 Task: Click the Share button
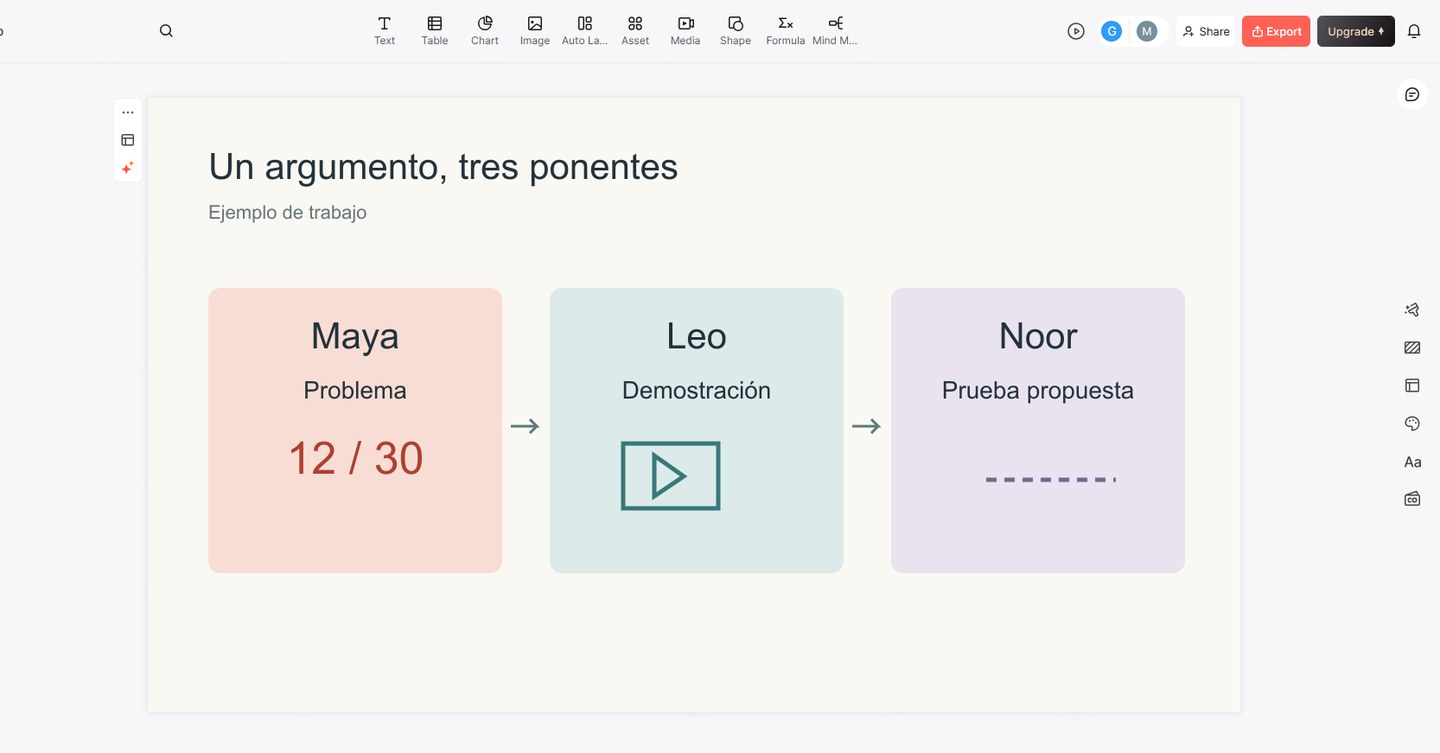[1206, 31]
